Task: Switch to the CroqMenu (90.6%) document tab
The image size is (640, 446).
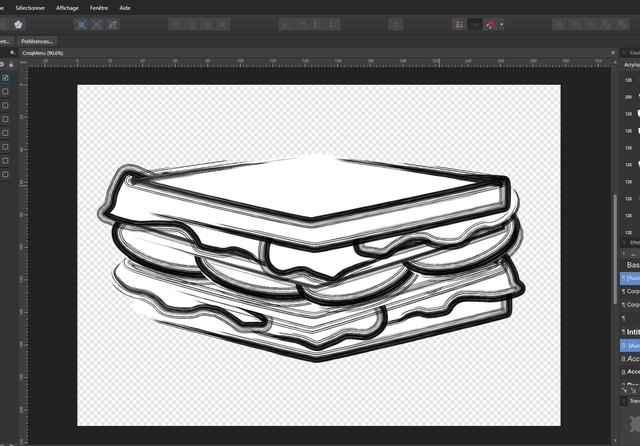Action: (x=43, y=53)
